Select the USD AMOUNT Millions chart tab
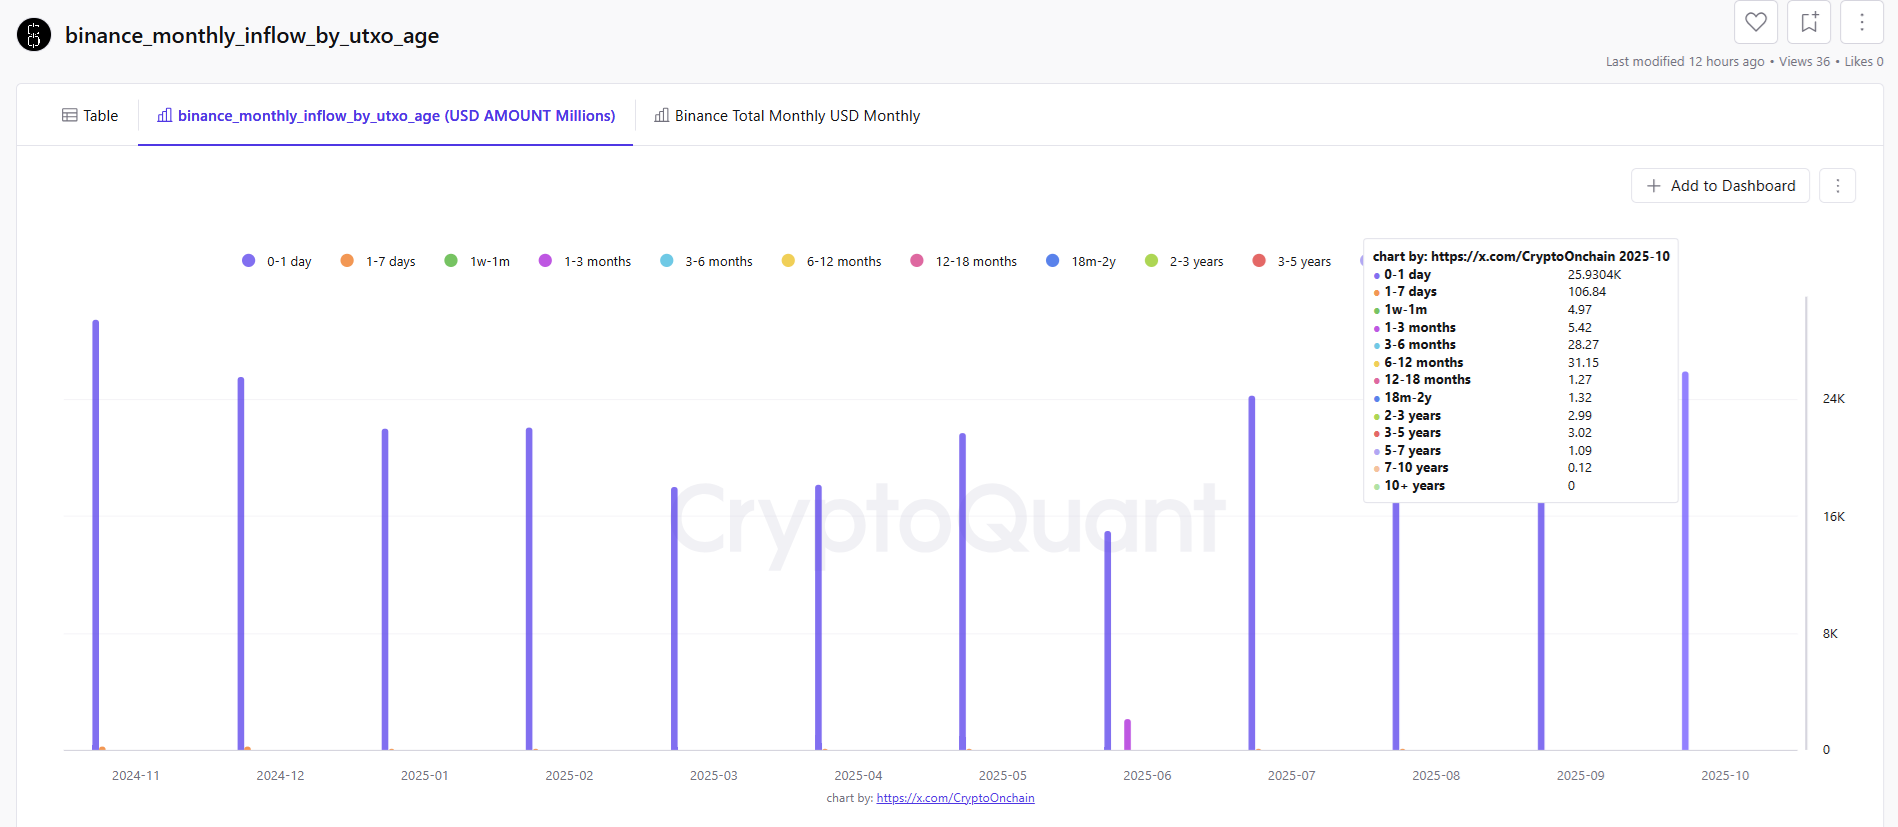 click(x=386, y=116)
